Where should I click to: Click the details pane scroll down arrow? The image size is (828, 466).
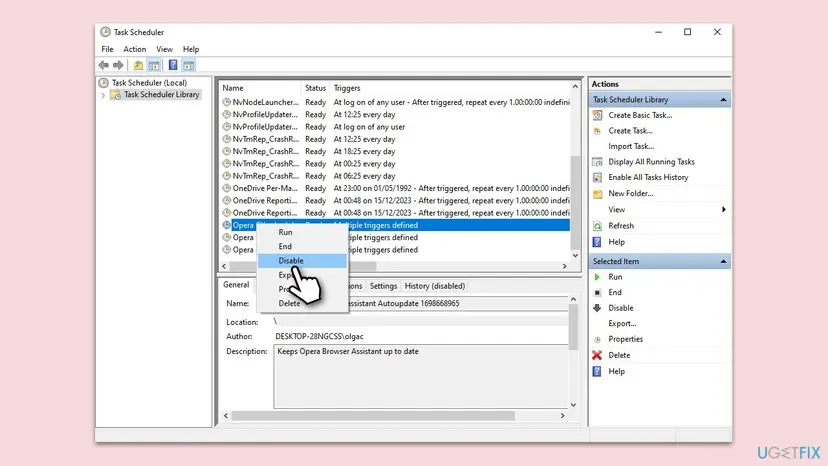tap(573, 405)
